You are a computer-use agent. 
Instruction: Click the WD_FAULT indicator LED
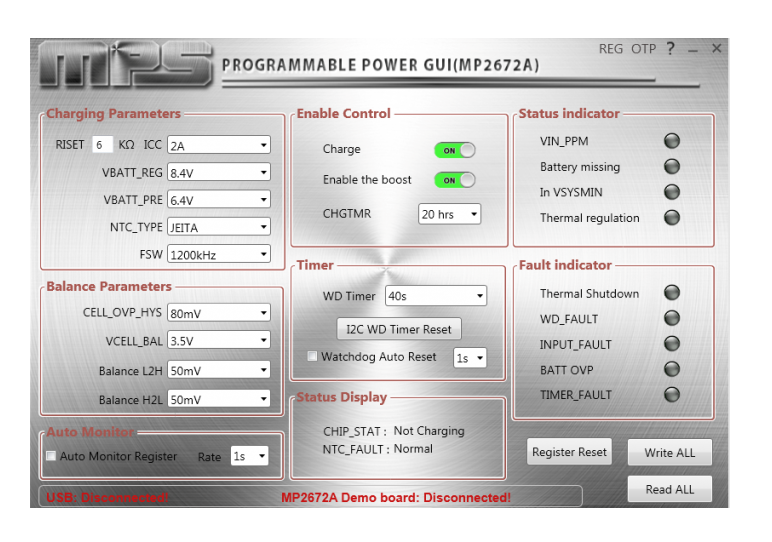pyautogui.click(x=672, y=319)
